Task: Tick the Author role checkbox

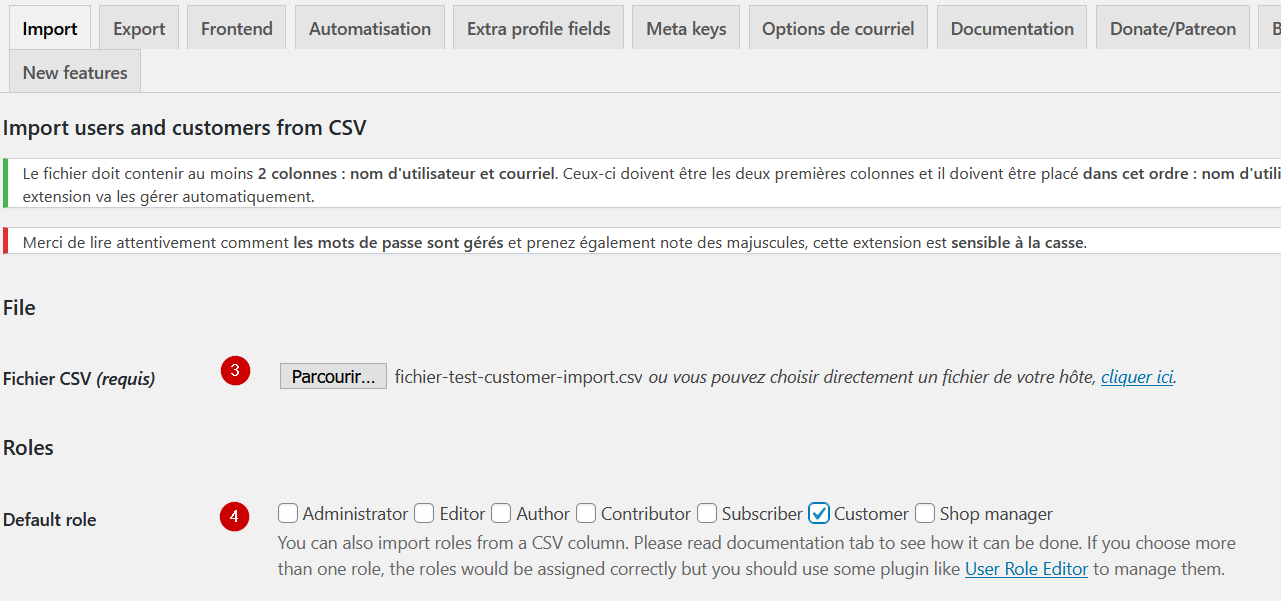Action: [501, 513]
